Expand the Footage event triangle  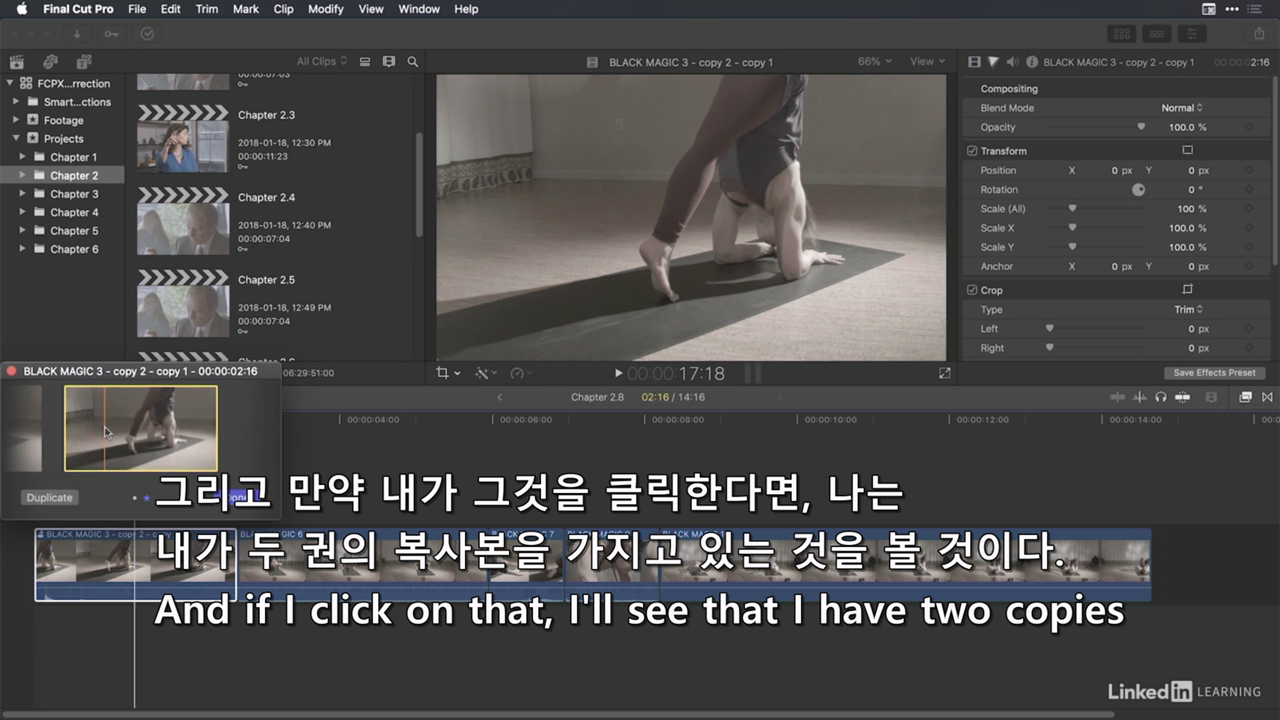tap(17, 120)
